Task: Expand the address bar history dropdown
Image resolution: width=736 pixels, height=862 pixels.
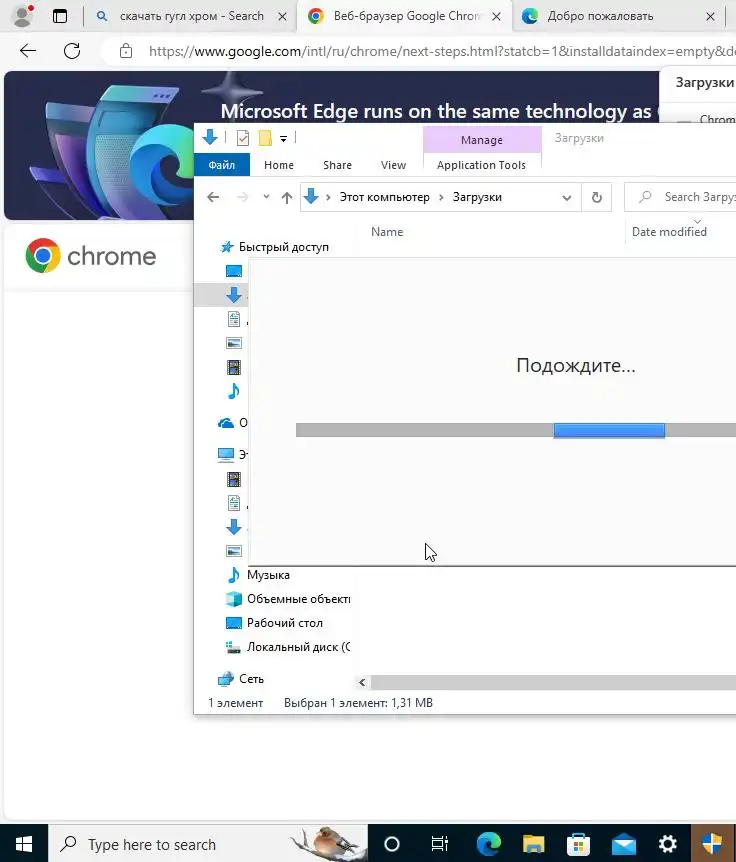Action: (x=567, y=197)
